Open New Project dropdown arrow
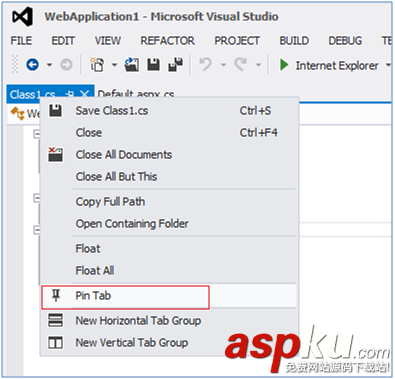Screen dimensions: 395x379 pos(114,65)
